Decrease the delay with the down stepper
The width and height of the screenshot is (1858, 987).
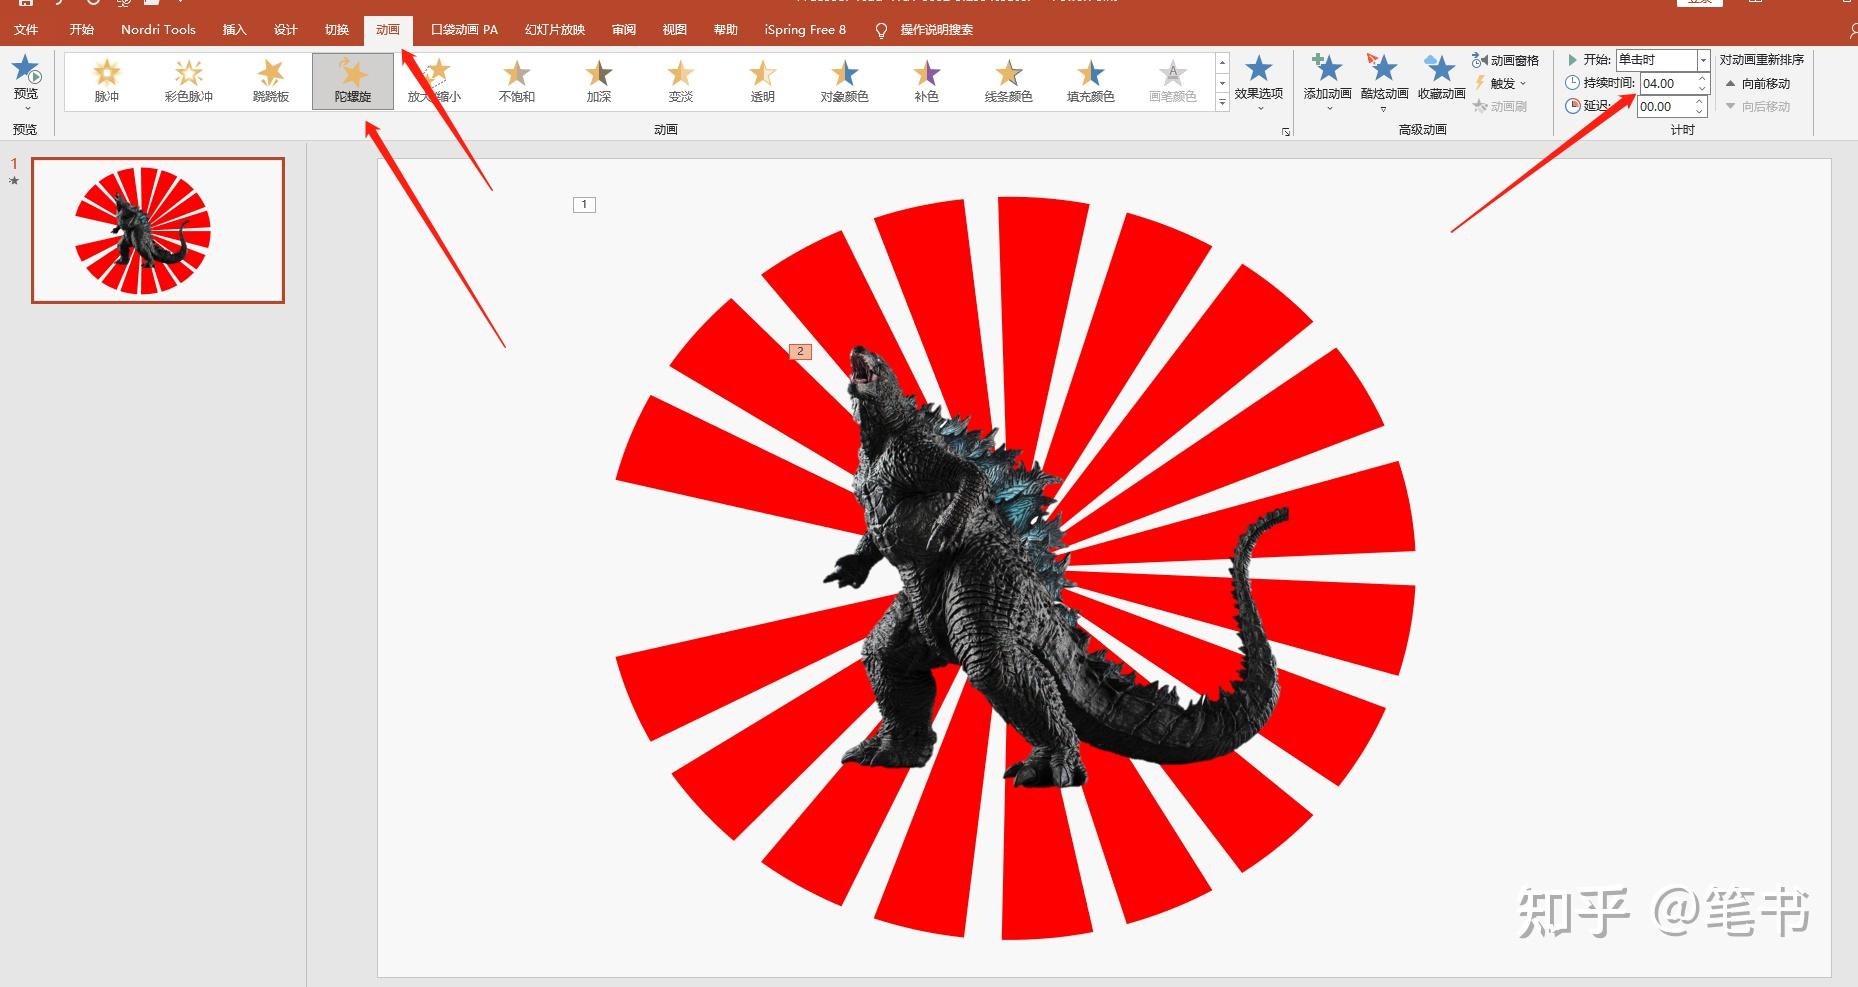[x=1700, y=112]
